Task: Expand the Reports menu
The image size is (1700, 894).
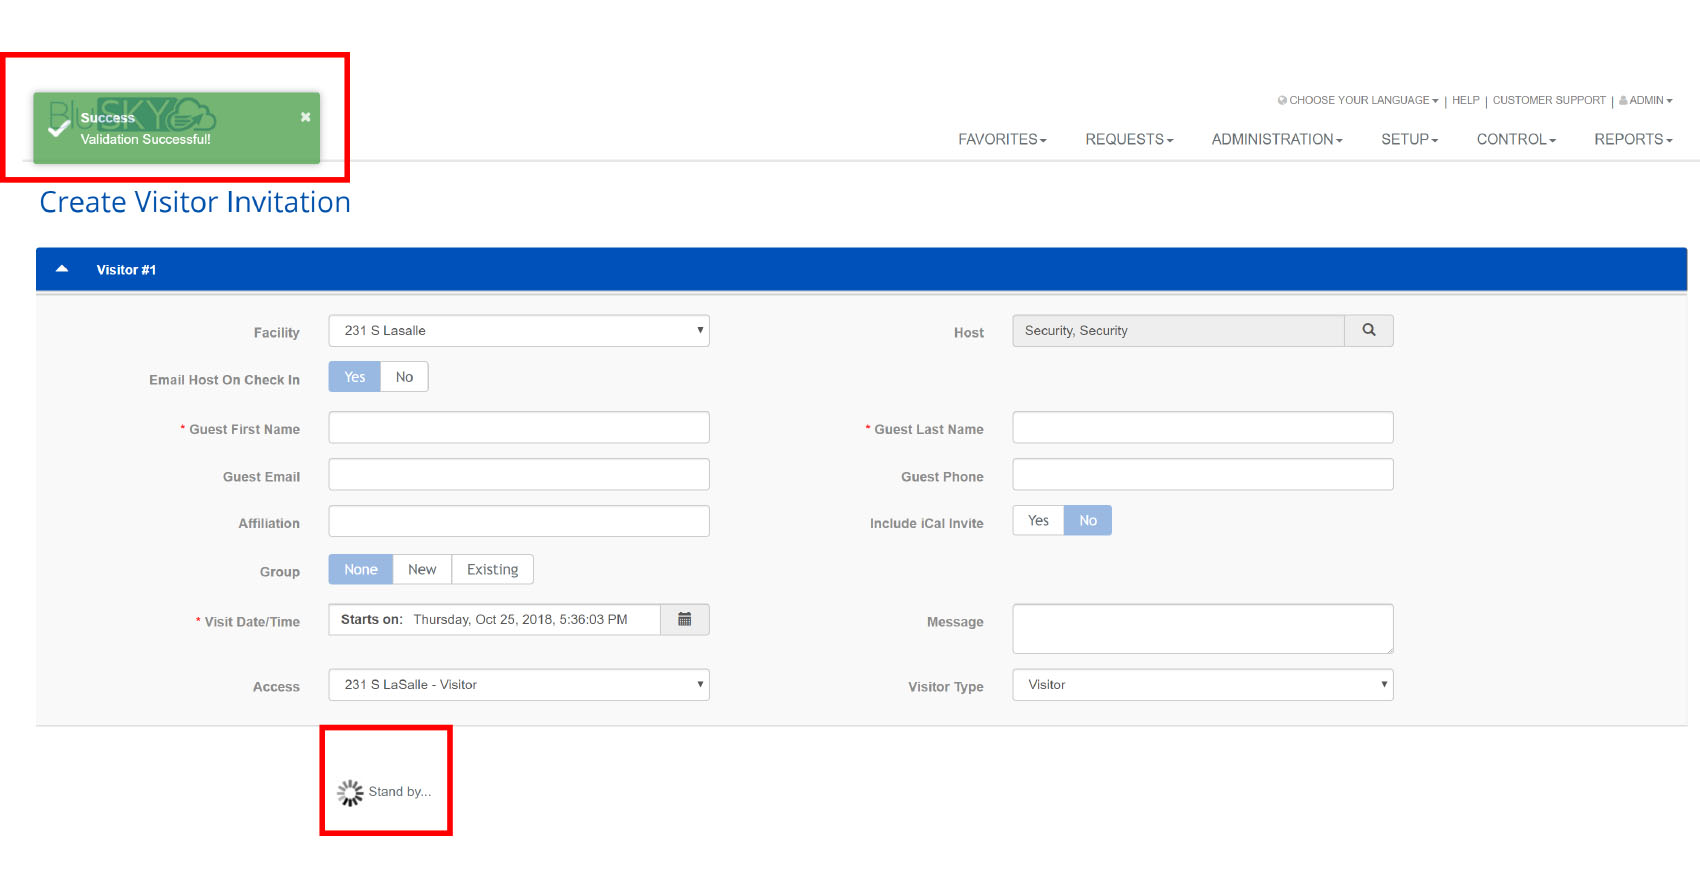Action: pyautogui.click(x=1632, y=140)
